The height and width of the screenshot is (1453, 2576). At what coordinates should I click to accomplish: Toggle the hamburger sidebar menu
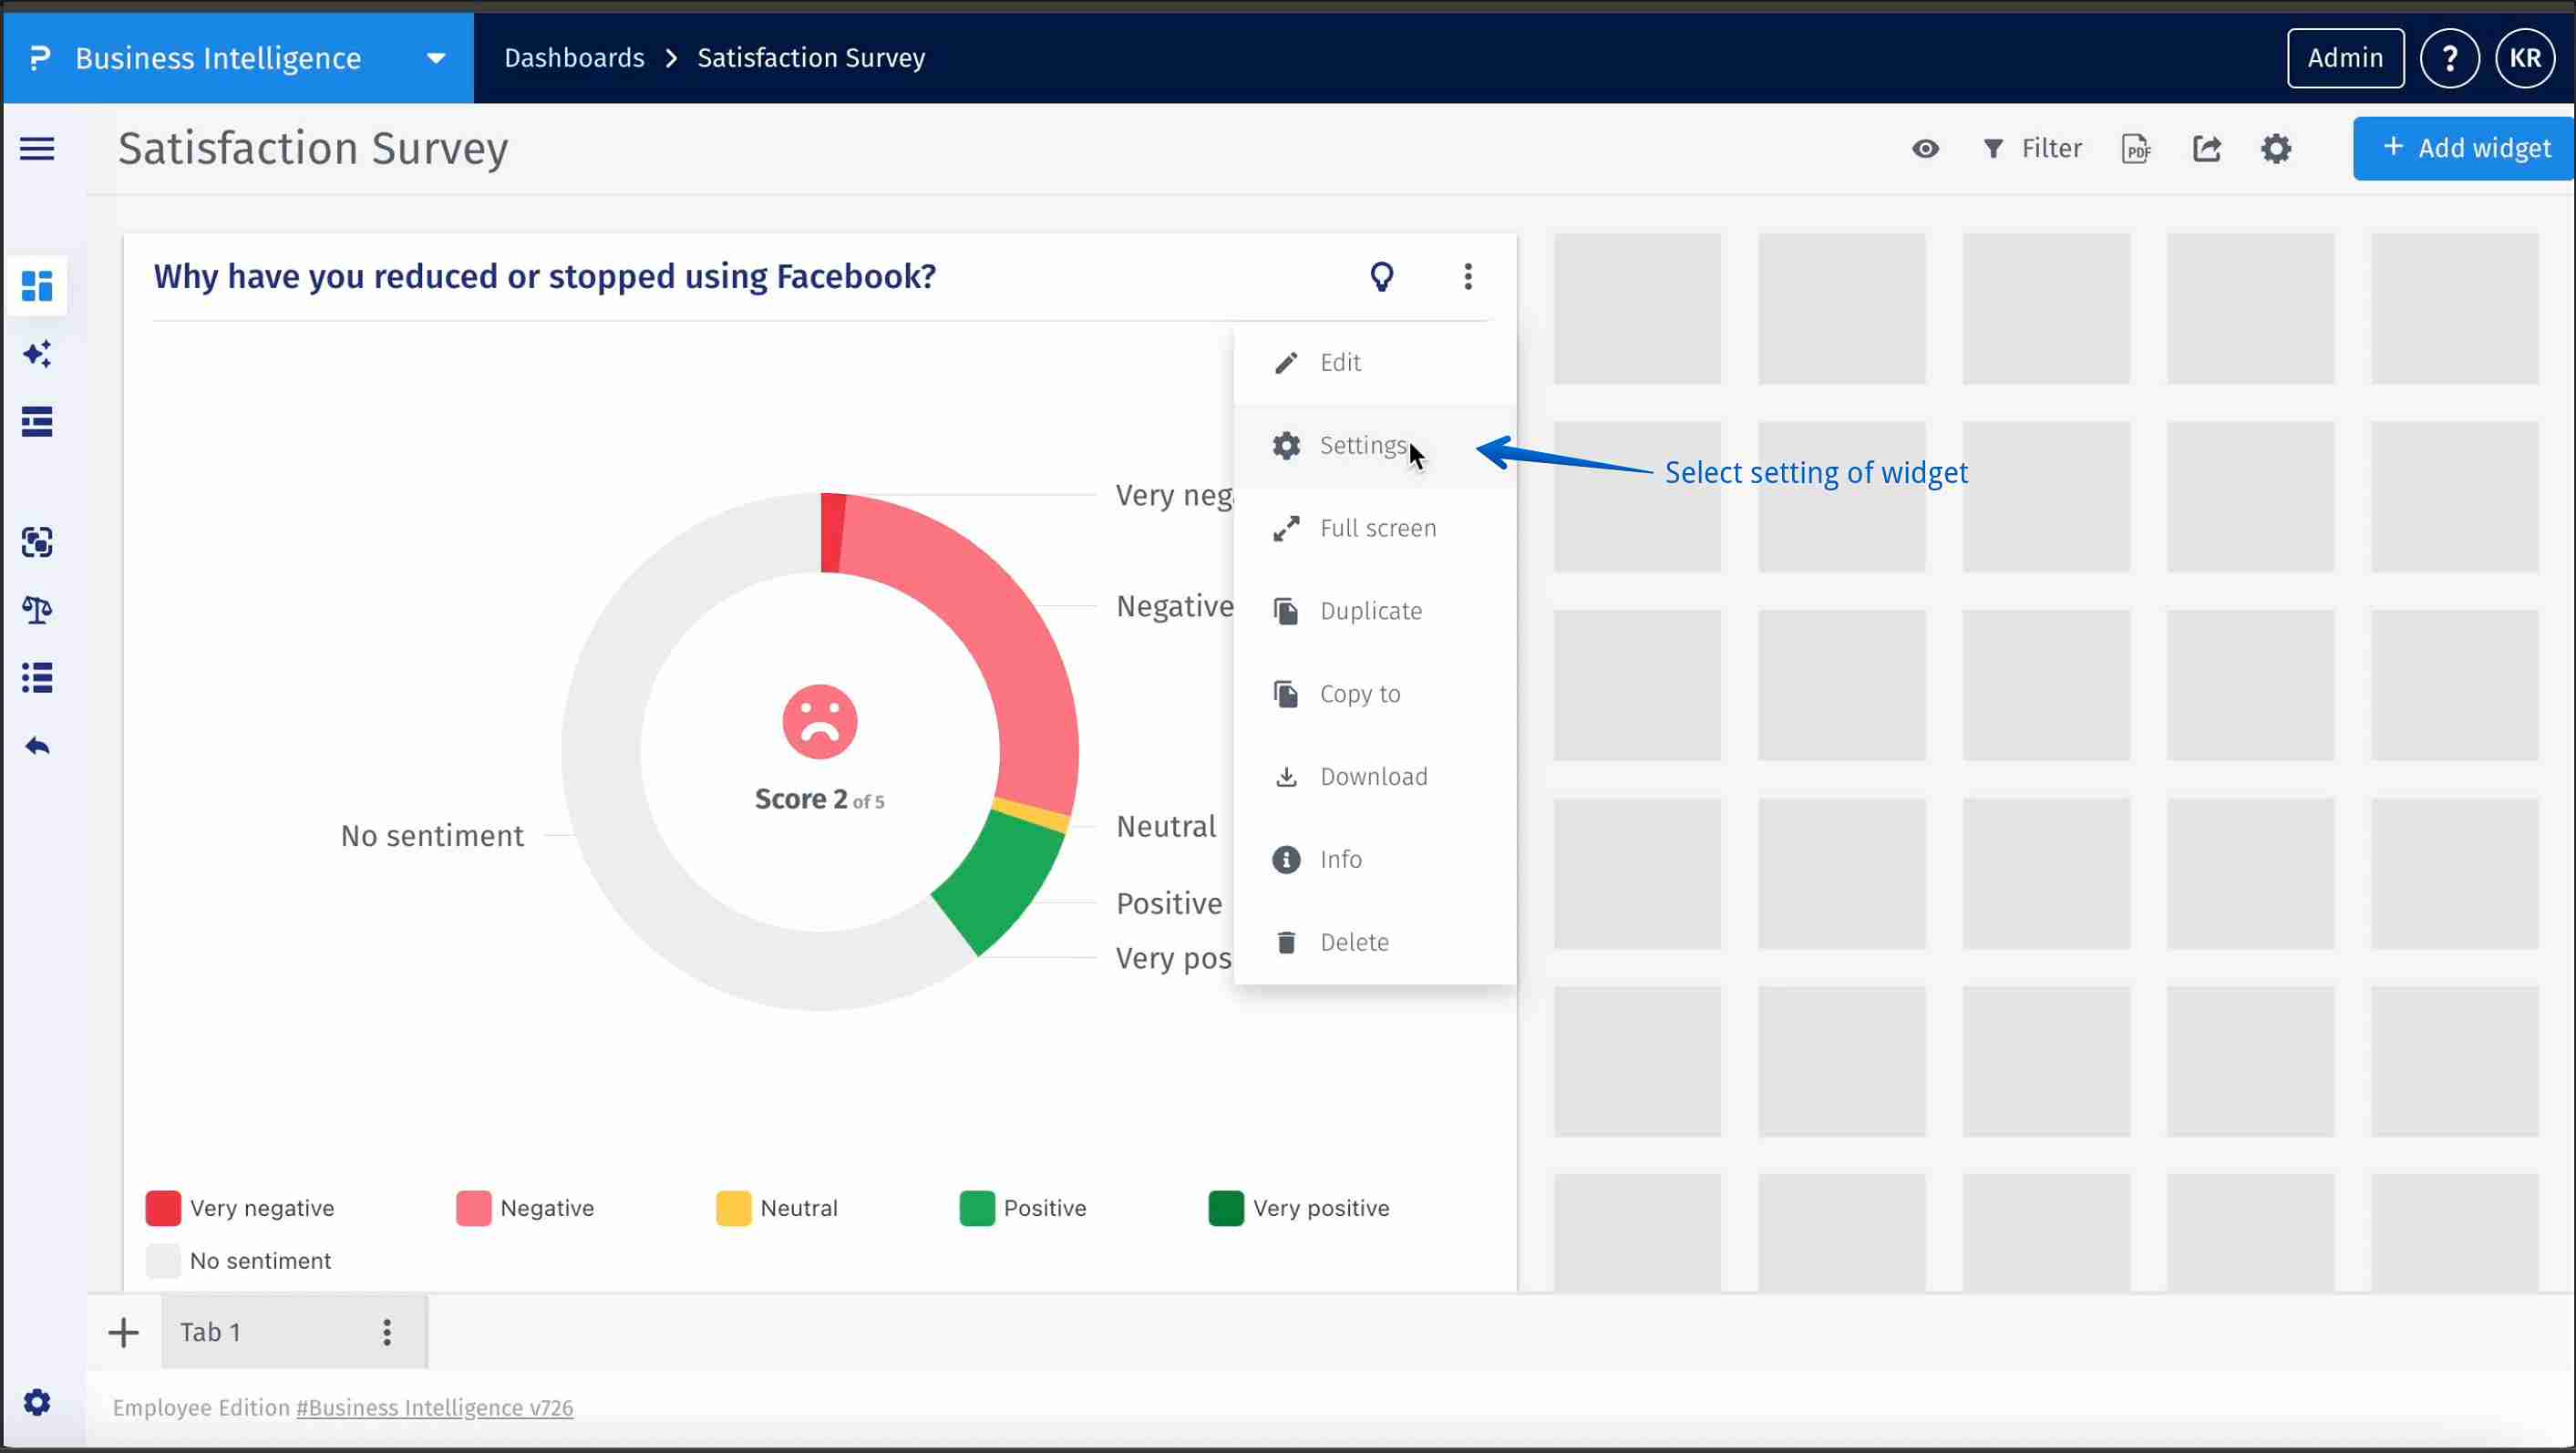(37, 149)
